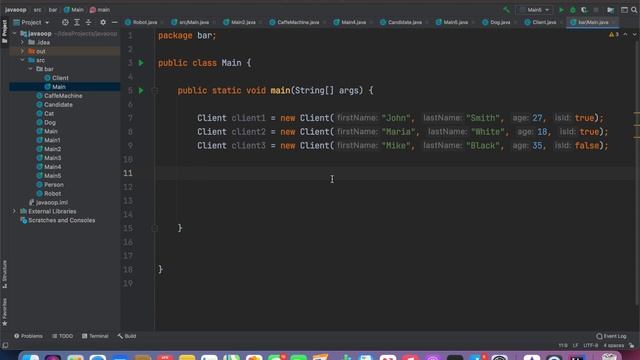The image size is (640, 360).
Task: Toggle the Favorites side panel
Action: (4, 312)
